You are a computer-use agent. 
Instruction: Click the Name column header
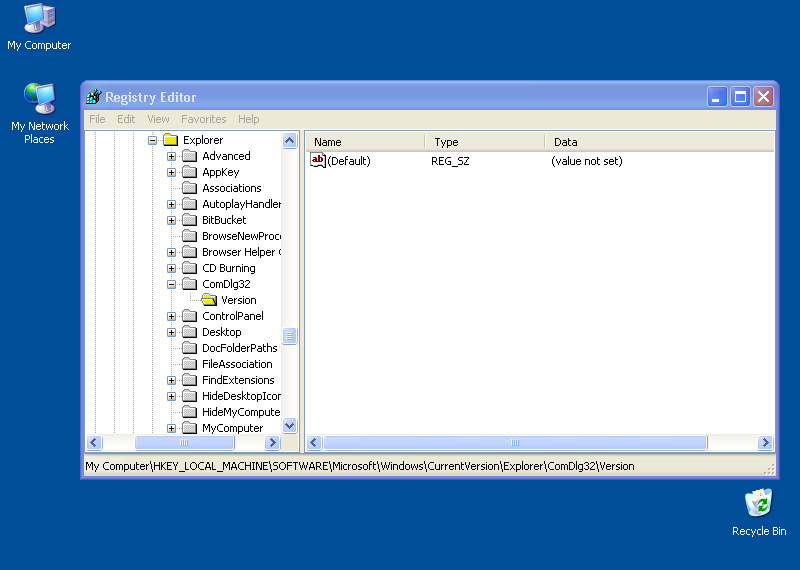point(365,142)
